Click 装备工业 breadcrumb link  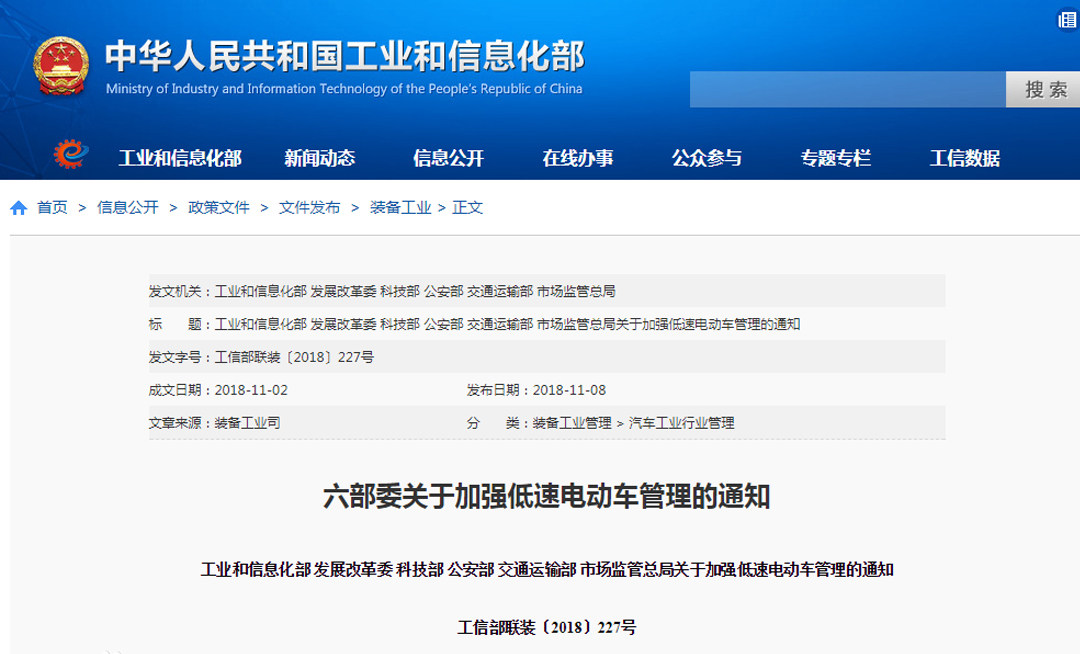click(x=400, y=208)
